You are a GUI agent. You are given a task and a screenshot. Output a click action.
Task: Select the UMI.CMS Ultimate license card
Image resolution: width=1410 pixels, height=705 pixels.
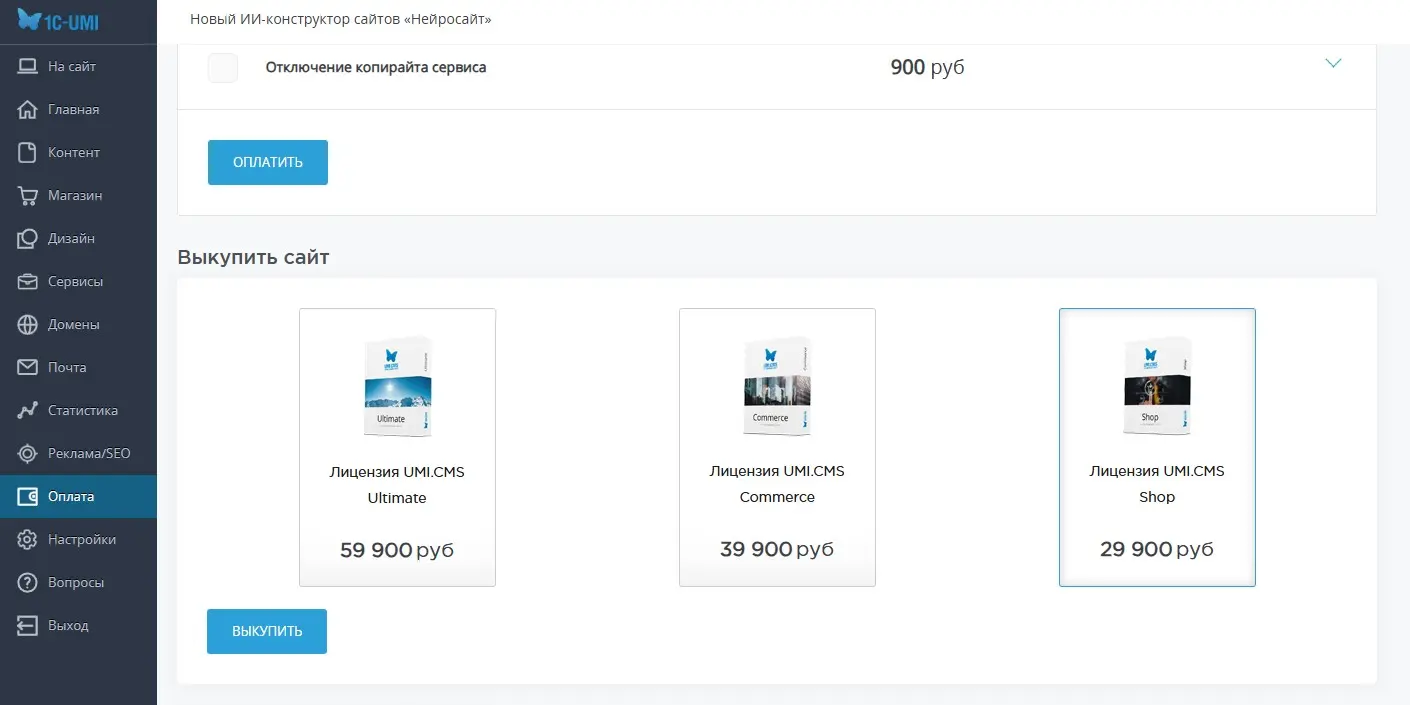pos(397,447)
